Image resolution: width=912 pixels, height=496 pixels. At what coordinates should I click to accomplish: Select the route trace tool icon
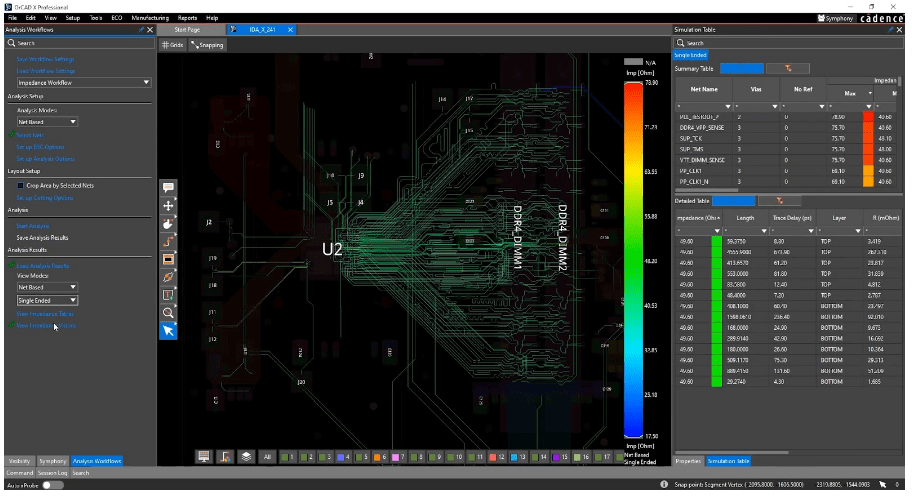(x=168, y=241)
